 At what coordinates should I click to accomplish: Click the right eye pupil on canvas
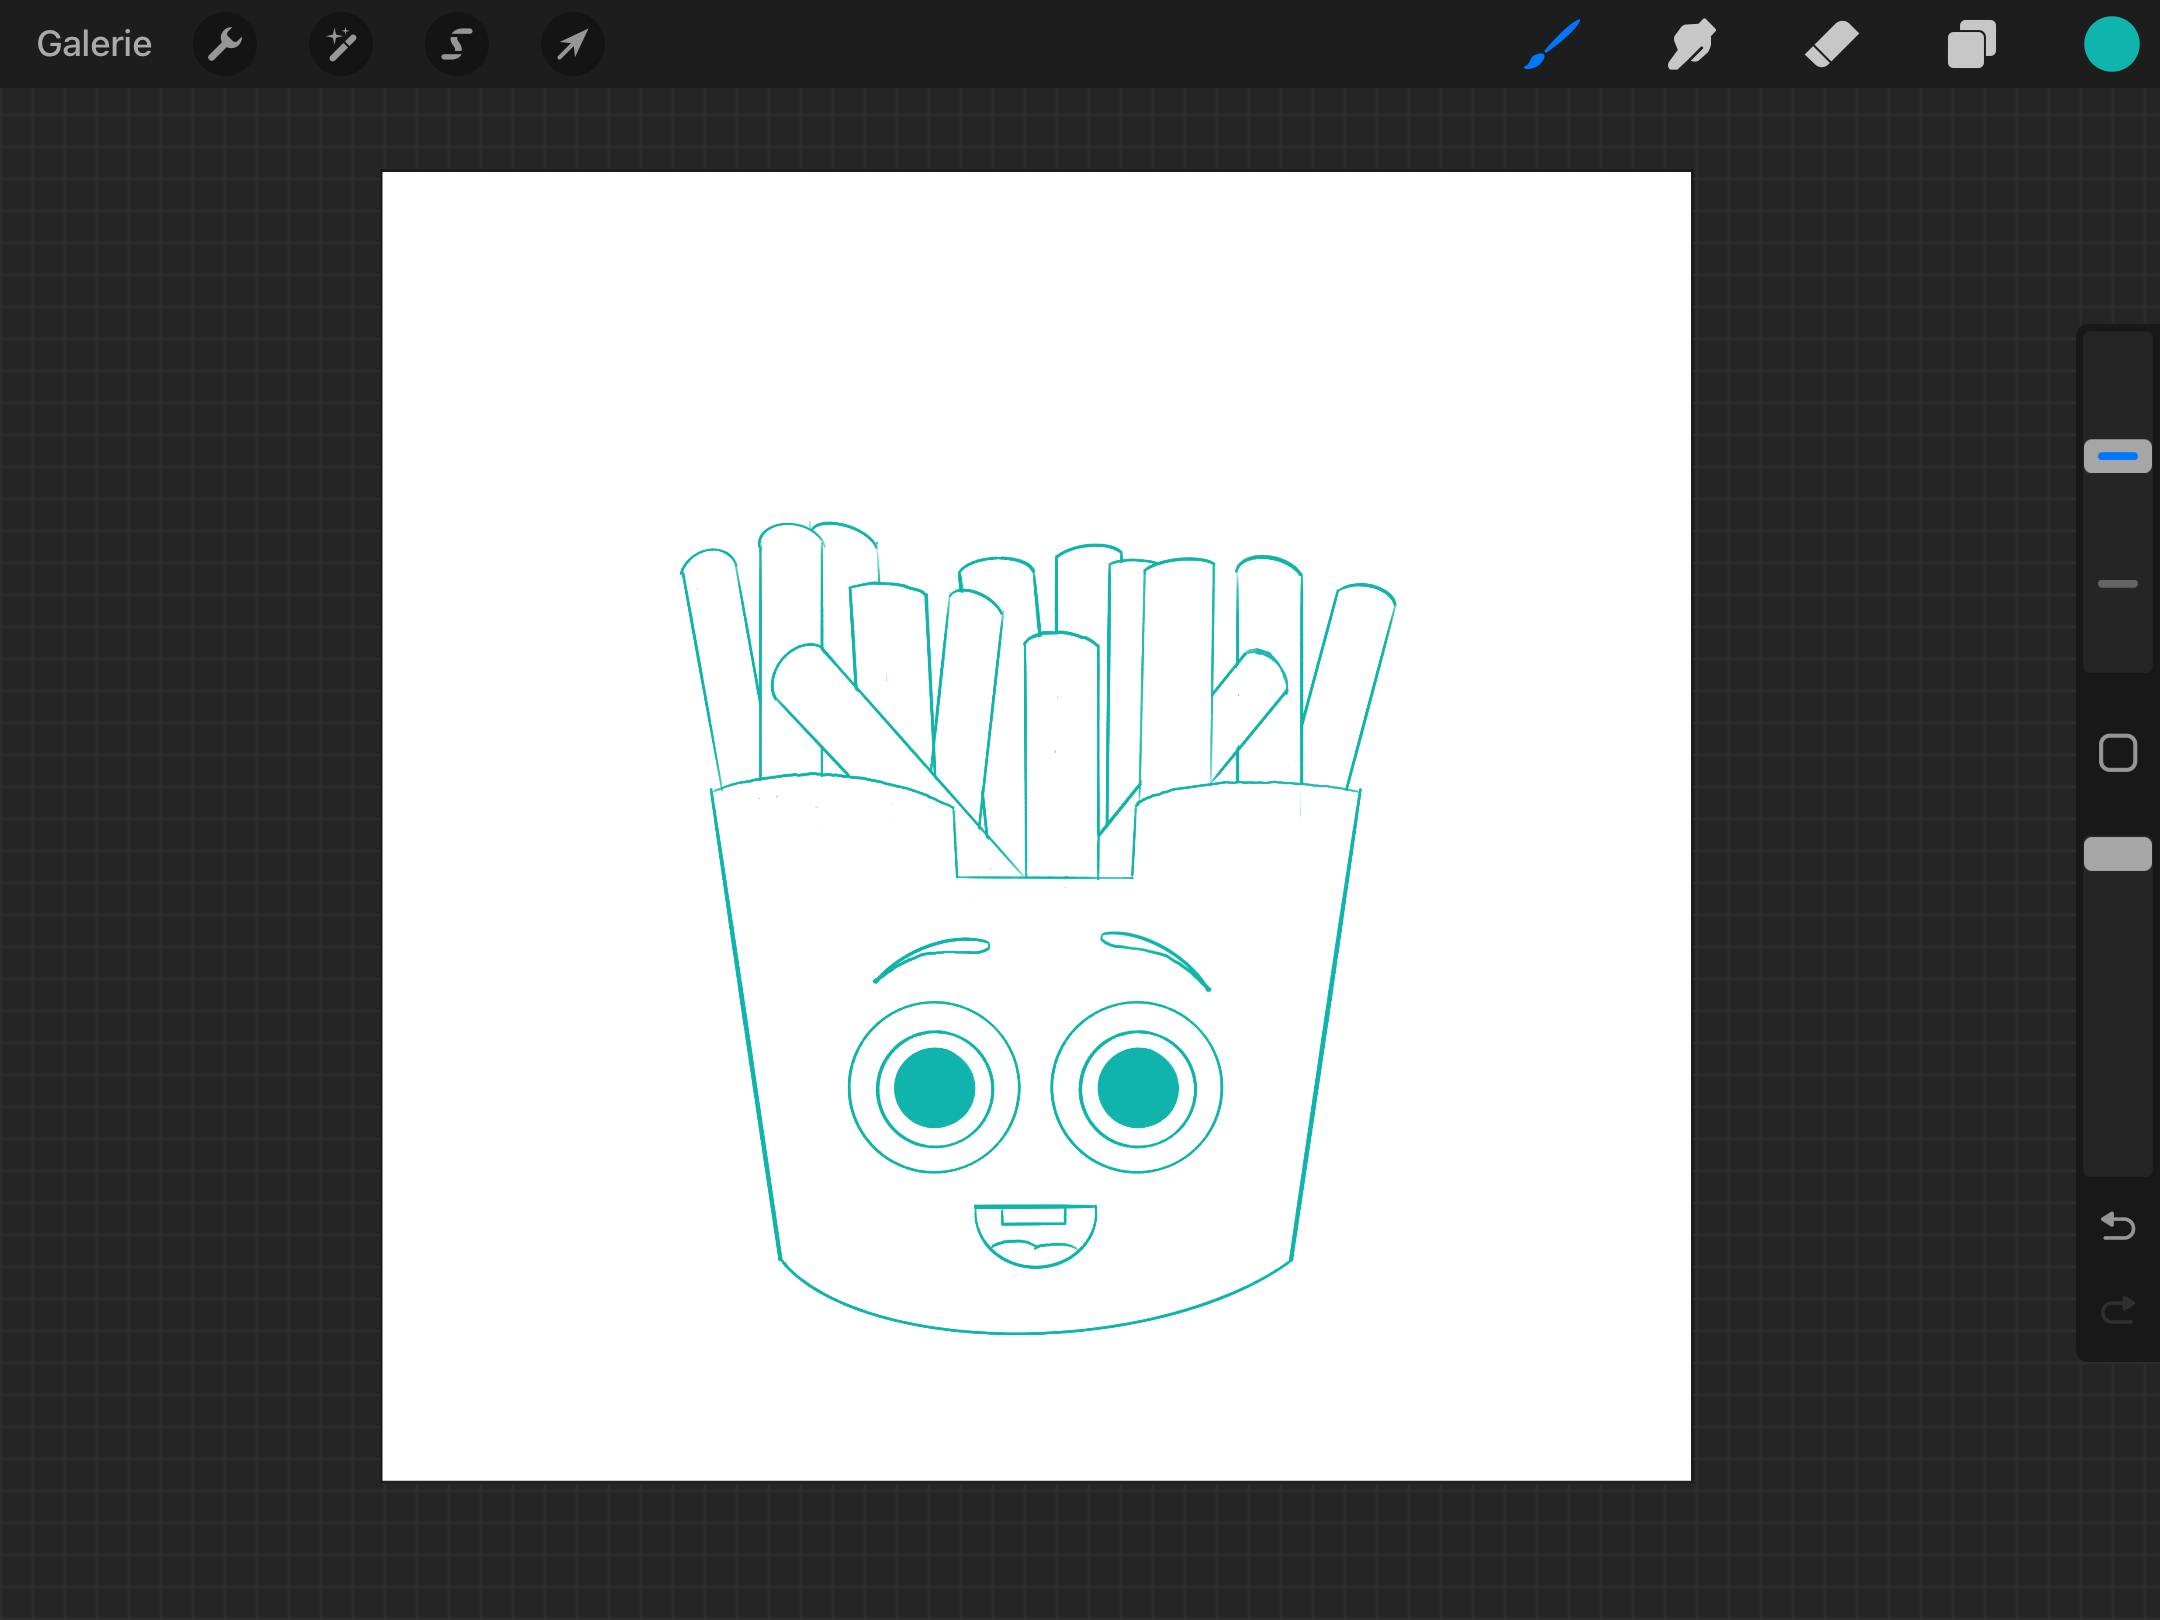pos(1137,1088)
